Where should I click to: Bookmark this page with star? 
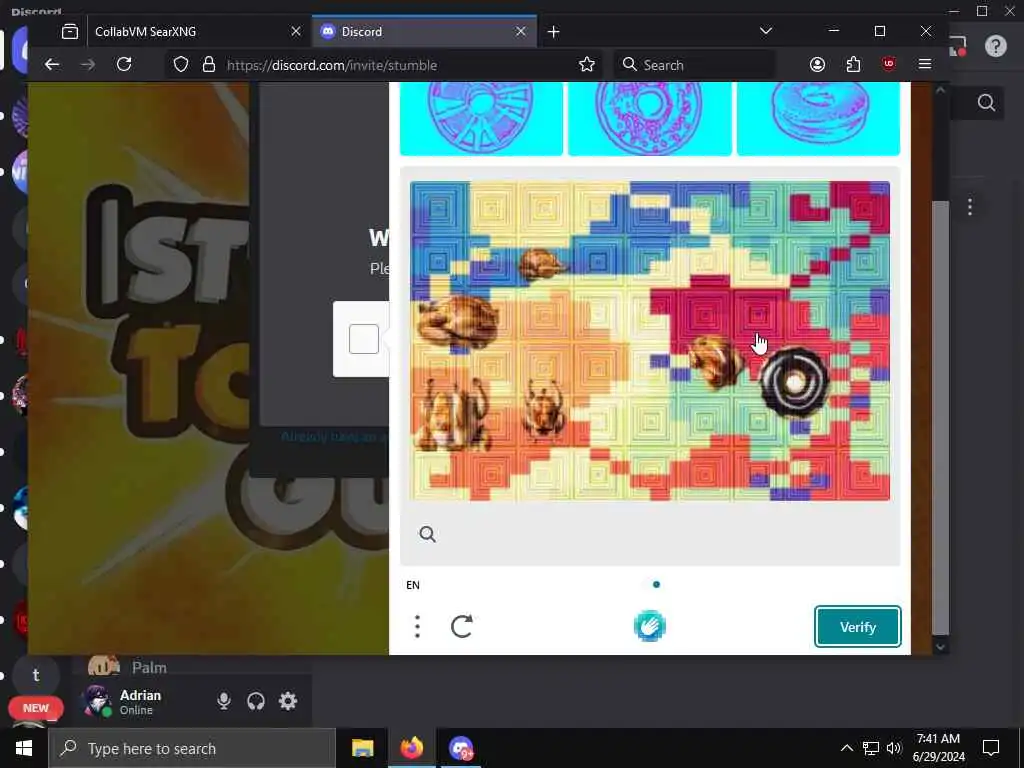(586, 64)
